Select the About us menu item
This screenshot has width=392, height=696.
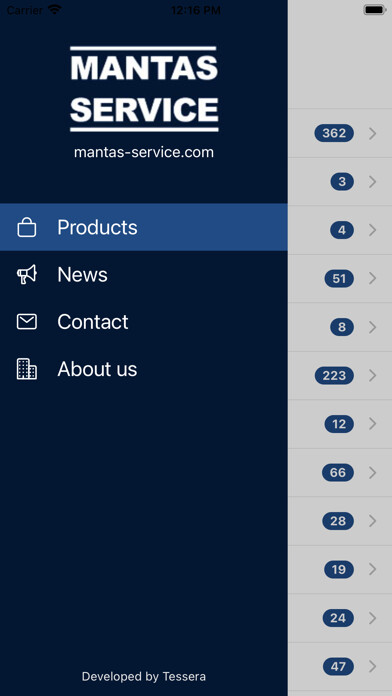coord(144,369)
